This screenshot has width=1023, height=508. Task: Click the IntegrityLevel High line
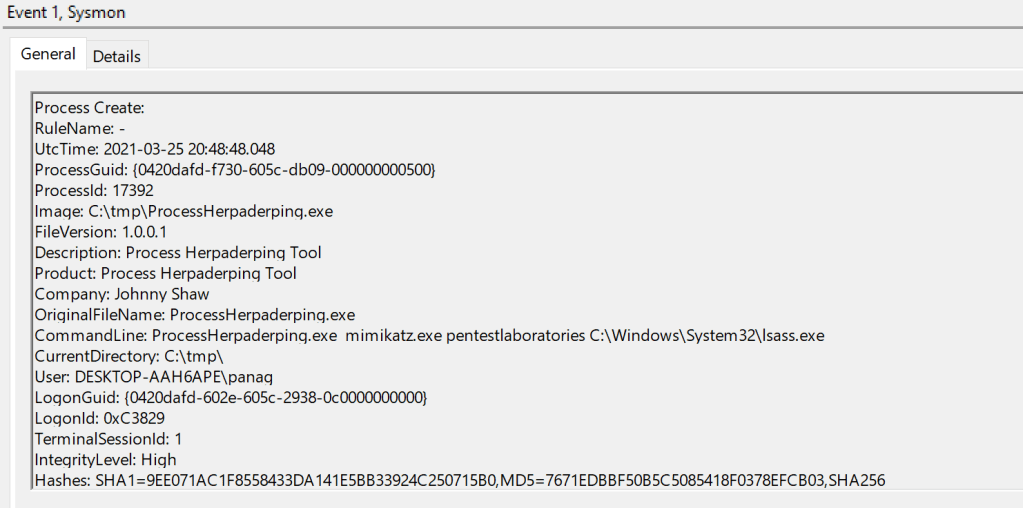(x=105, y=460)
